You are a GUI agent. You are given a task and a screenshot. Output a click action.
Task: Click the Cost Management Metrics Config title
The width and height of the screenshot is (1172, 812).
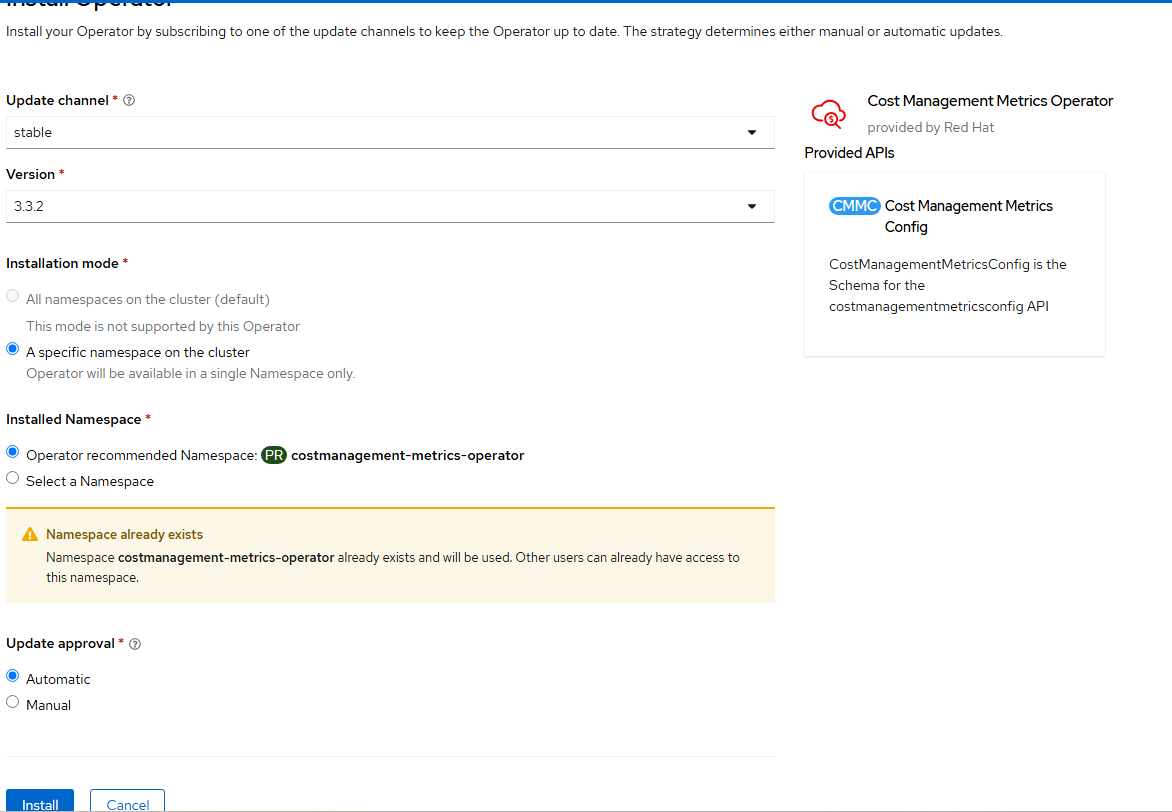coord(969,216)
